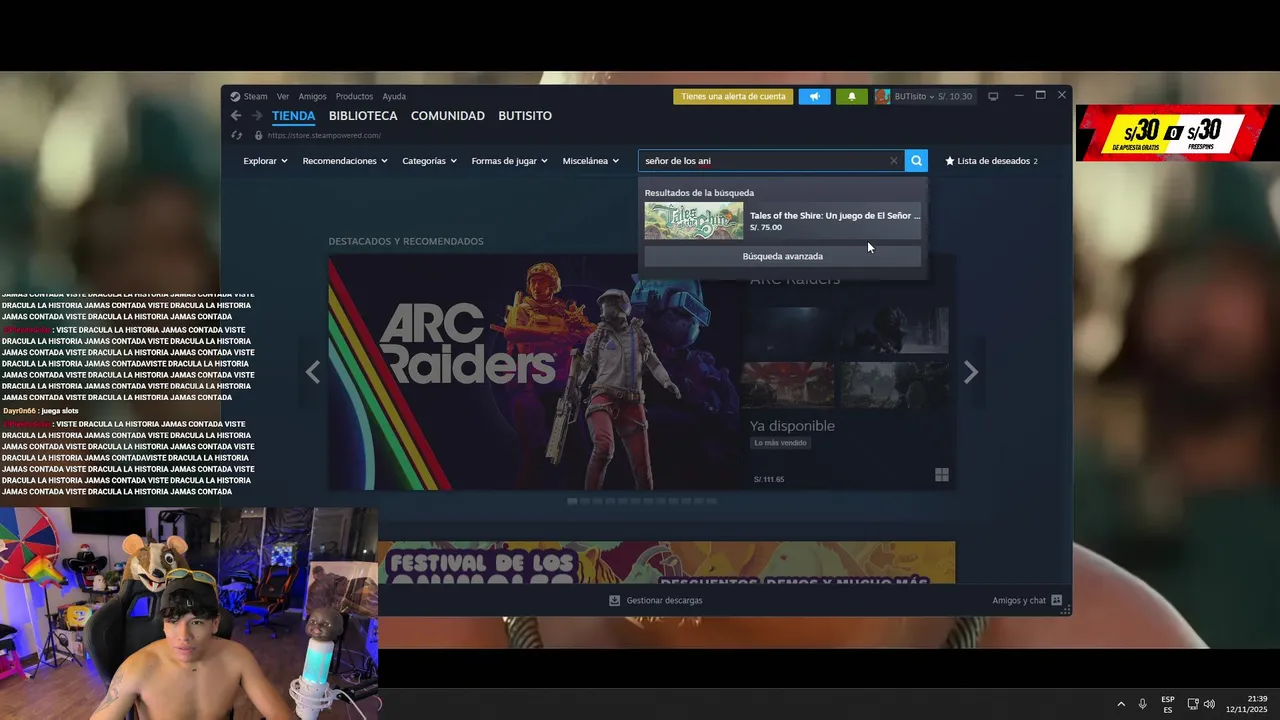Viewport: 1280px width, 720px height.
Task: Click the Tienes una alerta de cuenta button
Action: click(x=733, y=97)
